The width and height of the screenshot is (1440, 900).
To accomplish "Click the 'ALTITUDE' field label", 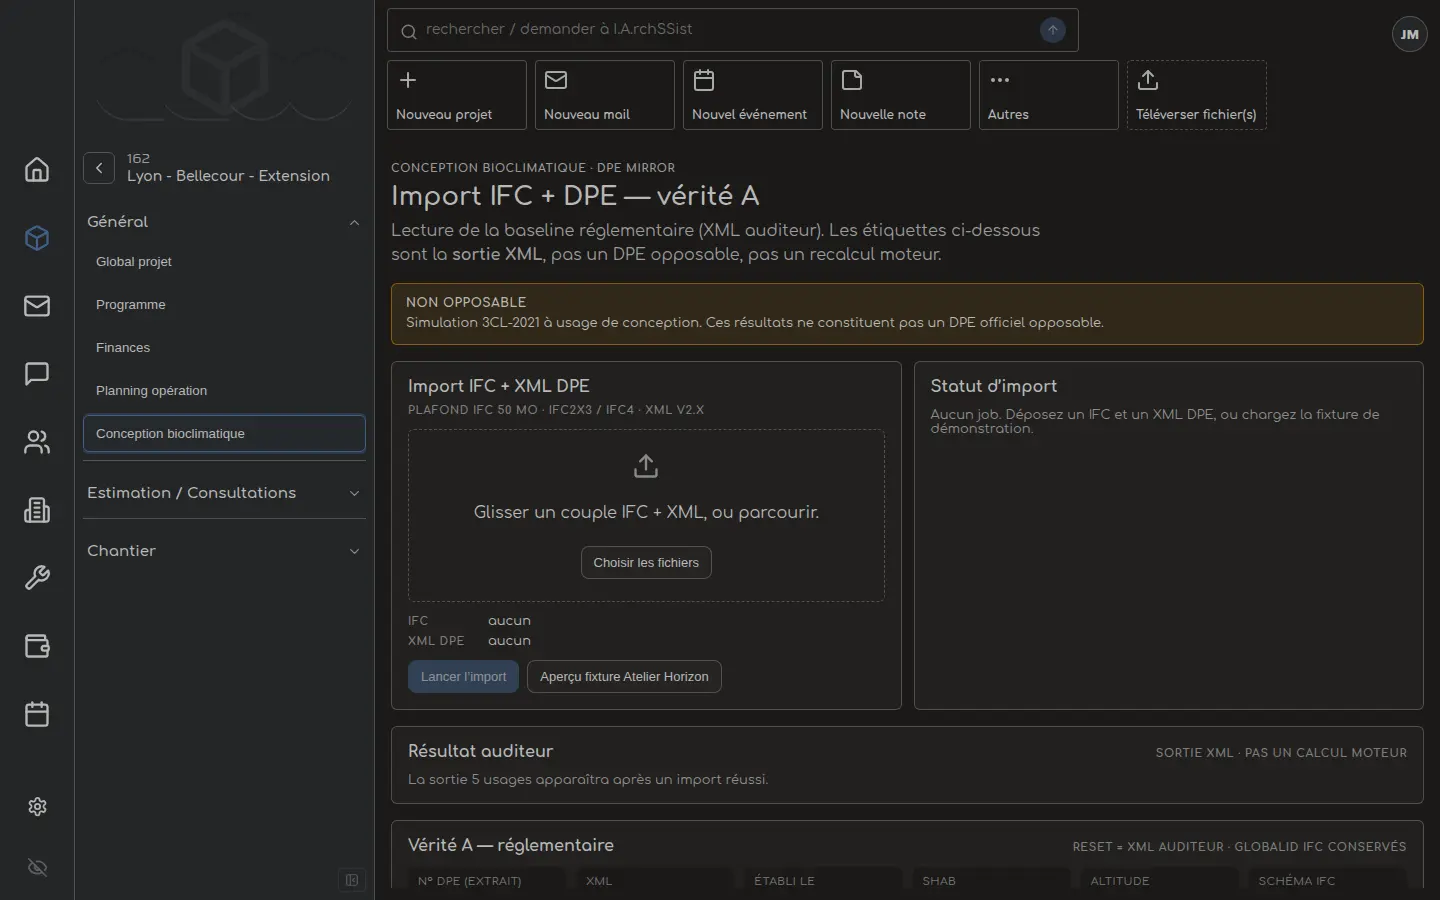I will coord(1120,881).
